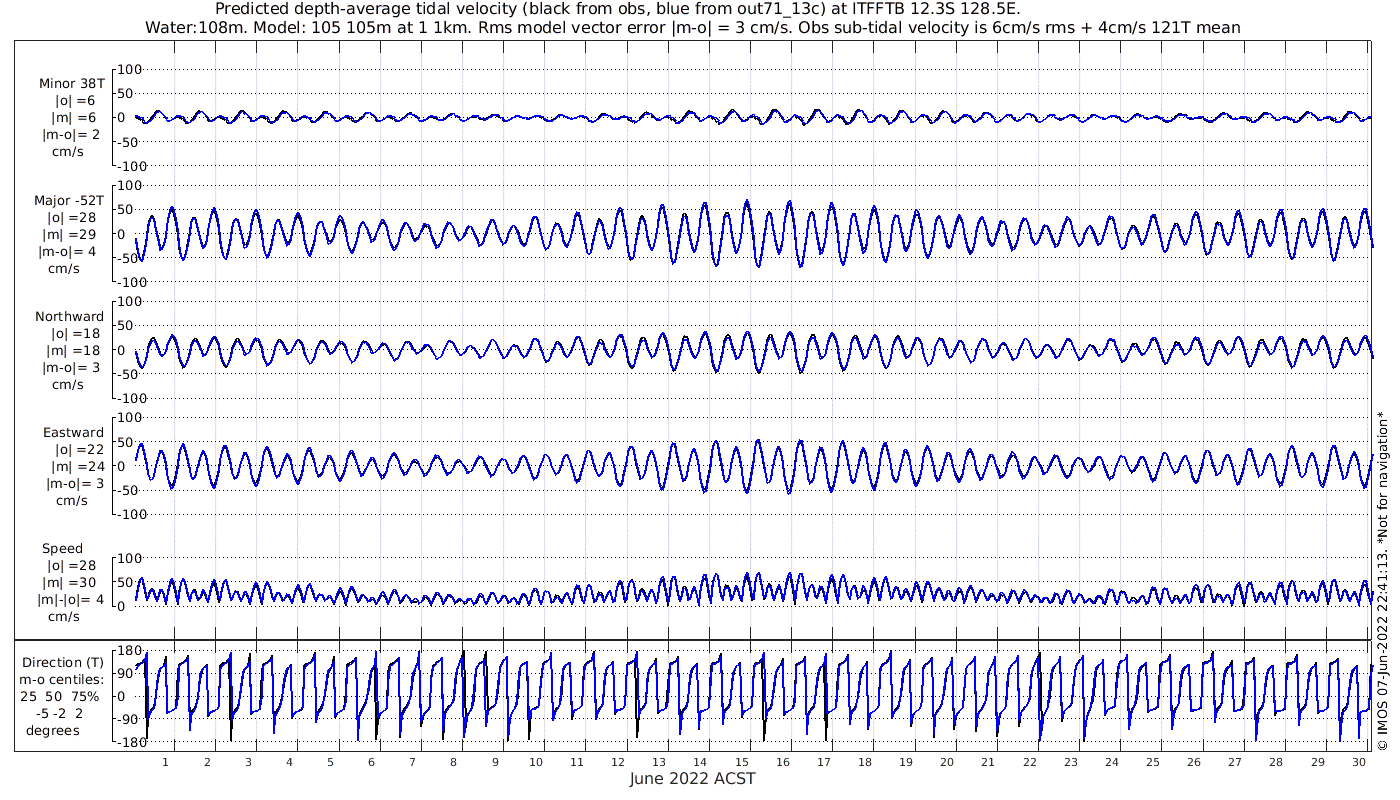Click the "-90" tick of Direction axis

[128, 720]
